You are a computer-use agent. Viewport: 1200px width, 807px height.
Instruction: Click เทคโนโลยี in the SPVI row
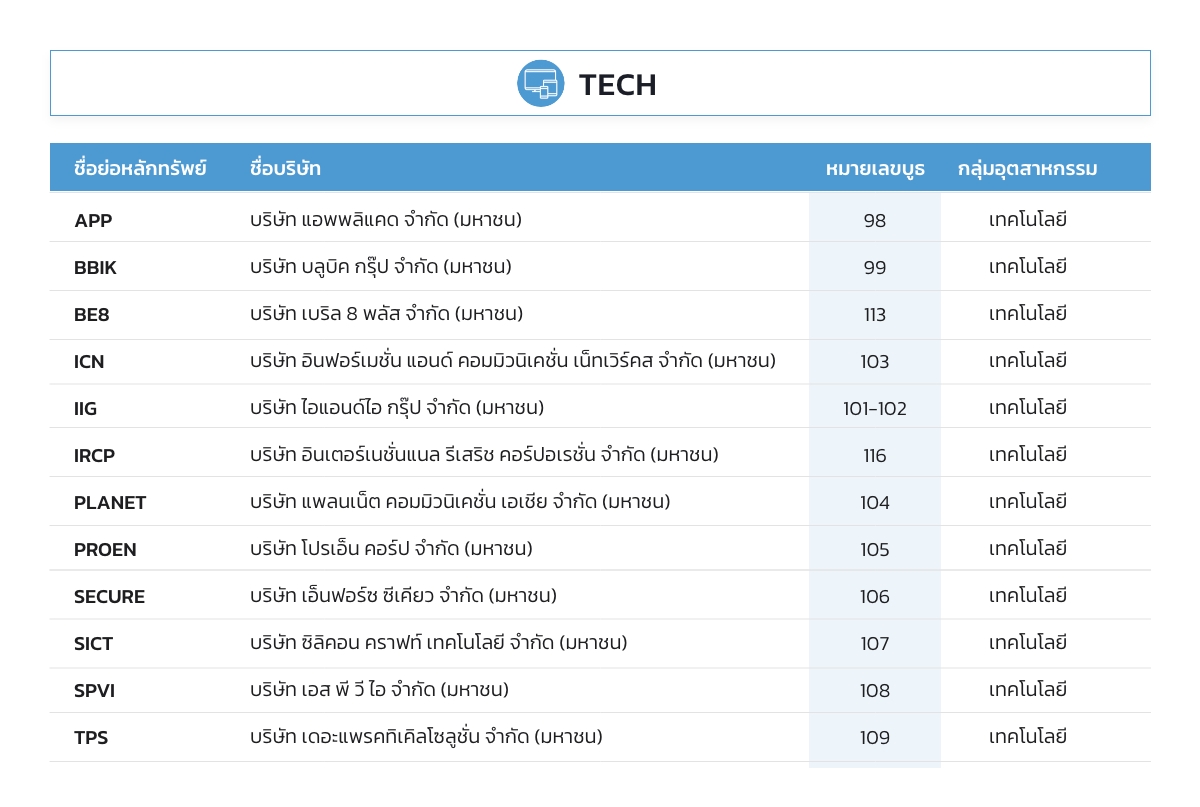[x=1028, y=689]
